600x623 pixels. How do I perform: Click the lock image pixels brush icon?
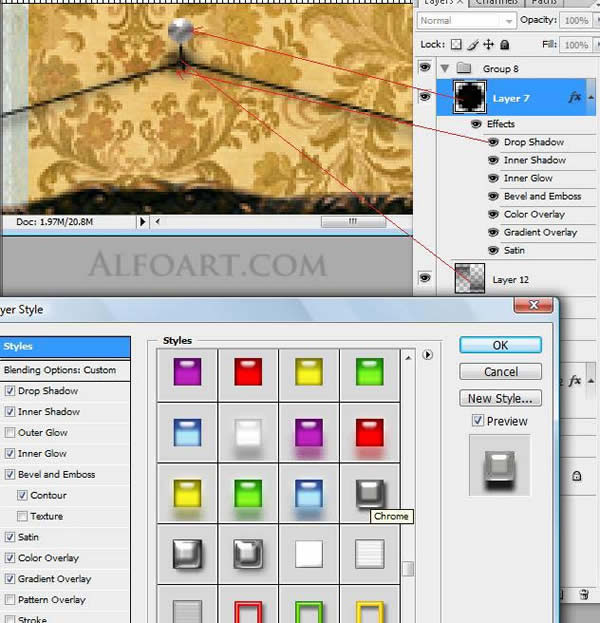tap(472, 45)
